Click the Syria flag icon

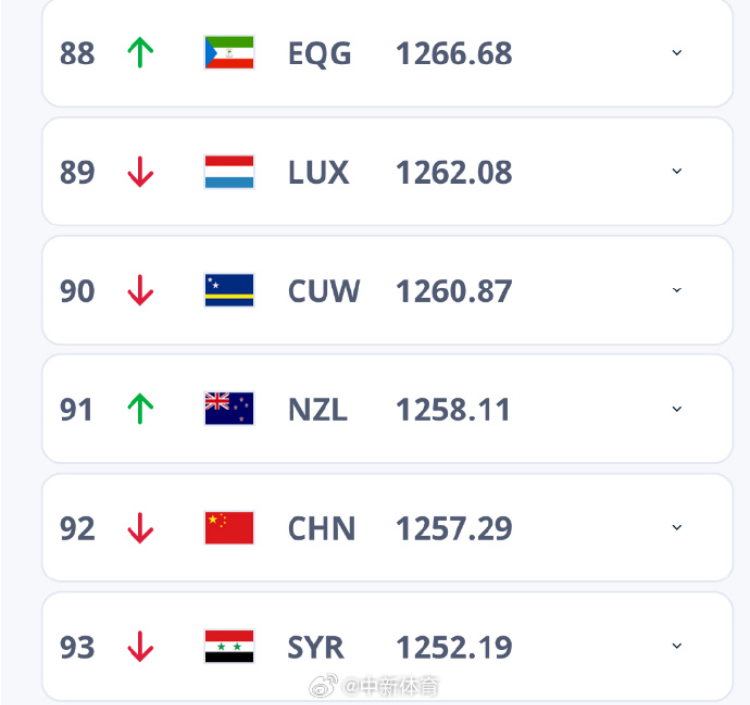click(229, 647)
